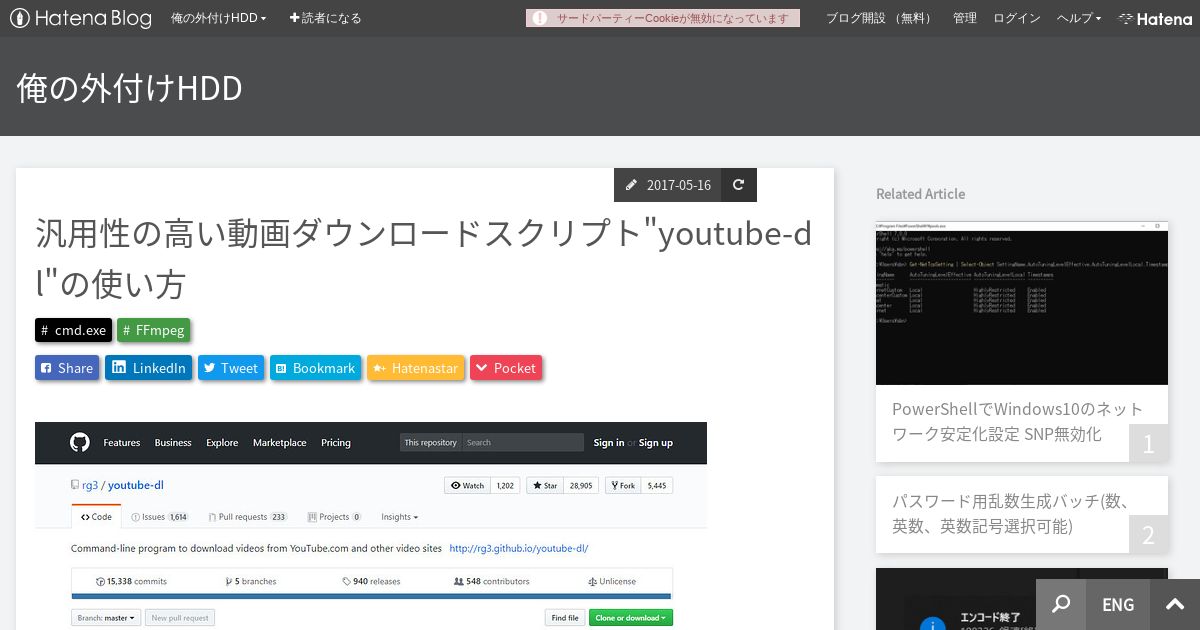1200x630 pixels.
Task: Share the article on LinkedIn
Action: pos(148,368)
